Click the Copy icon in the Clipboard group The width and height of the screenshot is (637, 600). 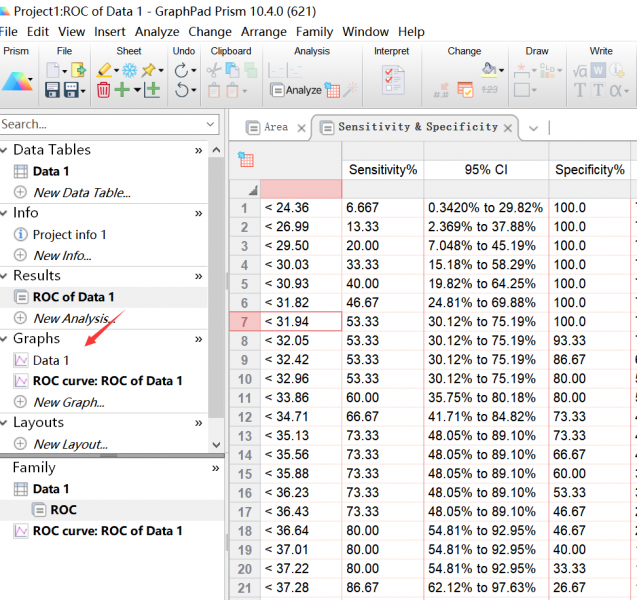232,70
